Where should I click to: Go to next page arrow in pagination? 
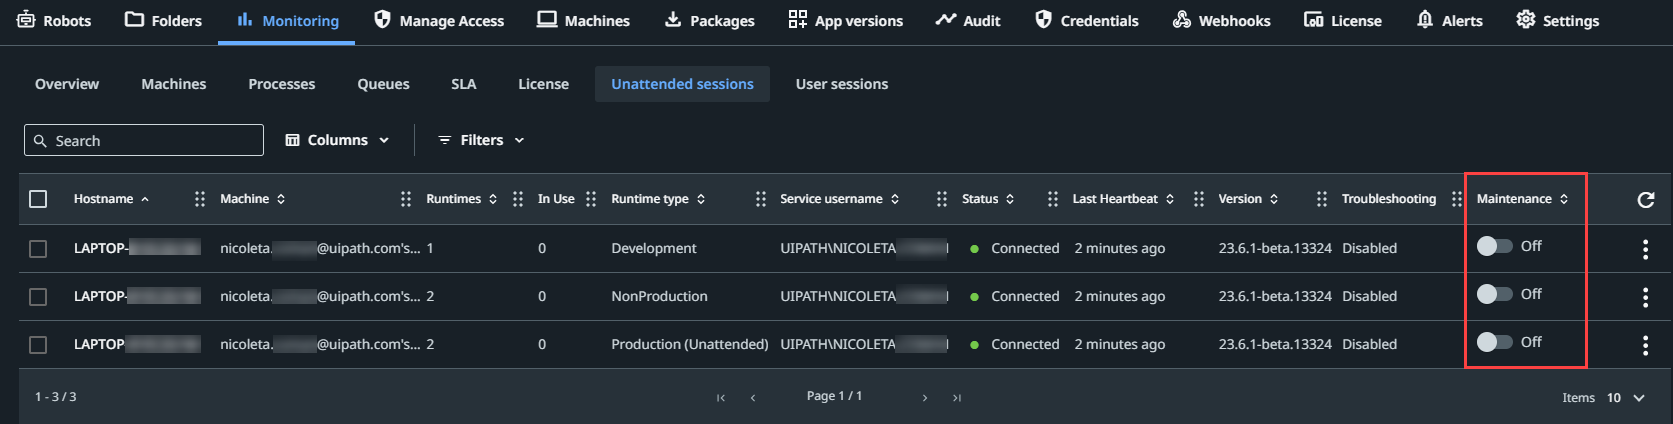coord(925,398)
